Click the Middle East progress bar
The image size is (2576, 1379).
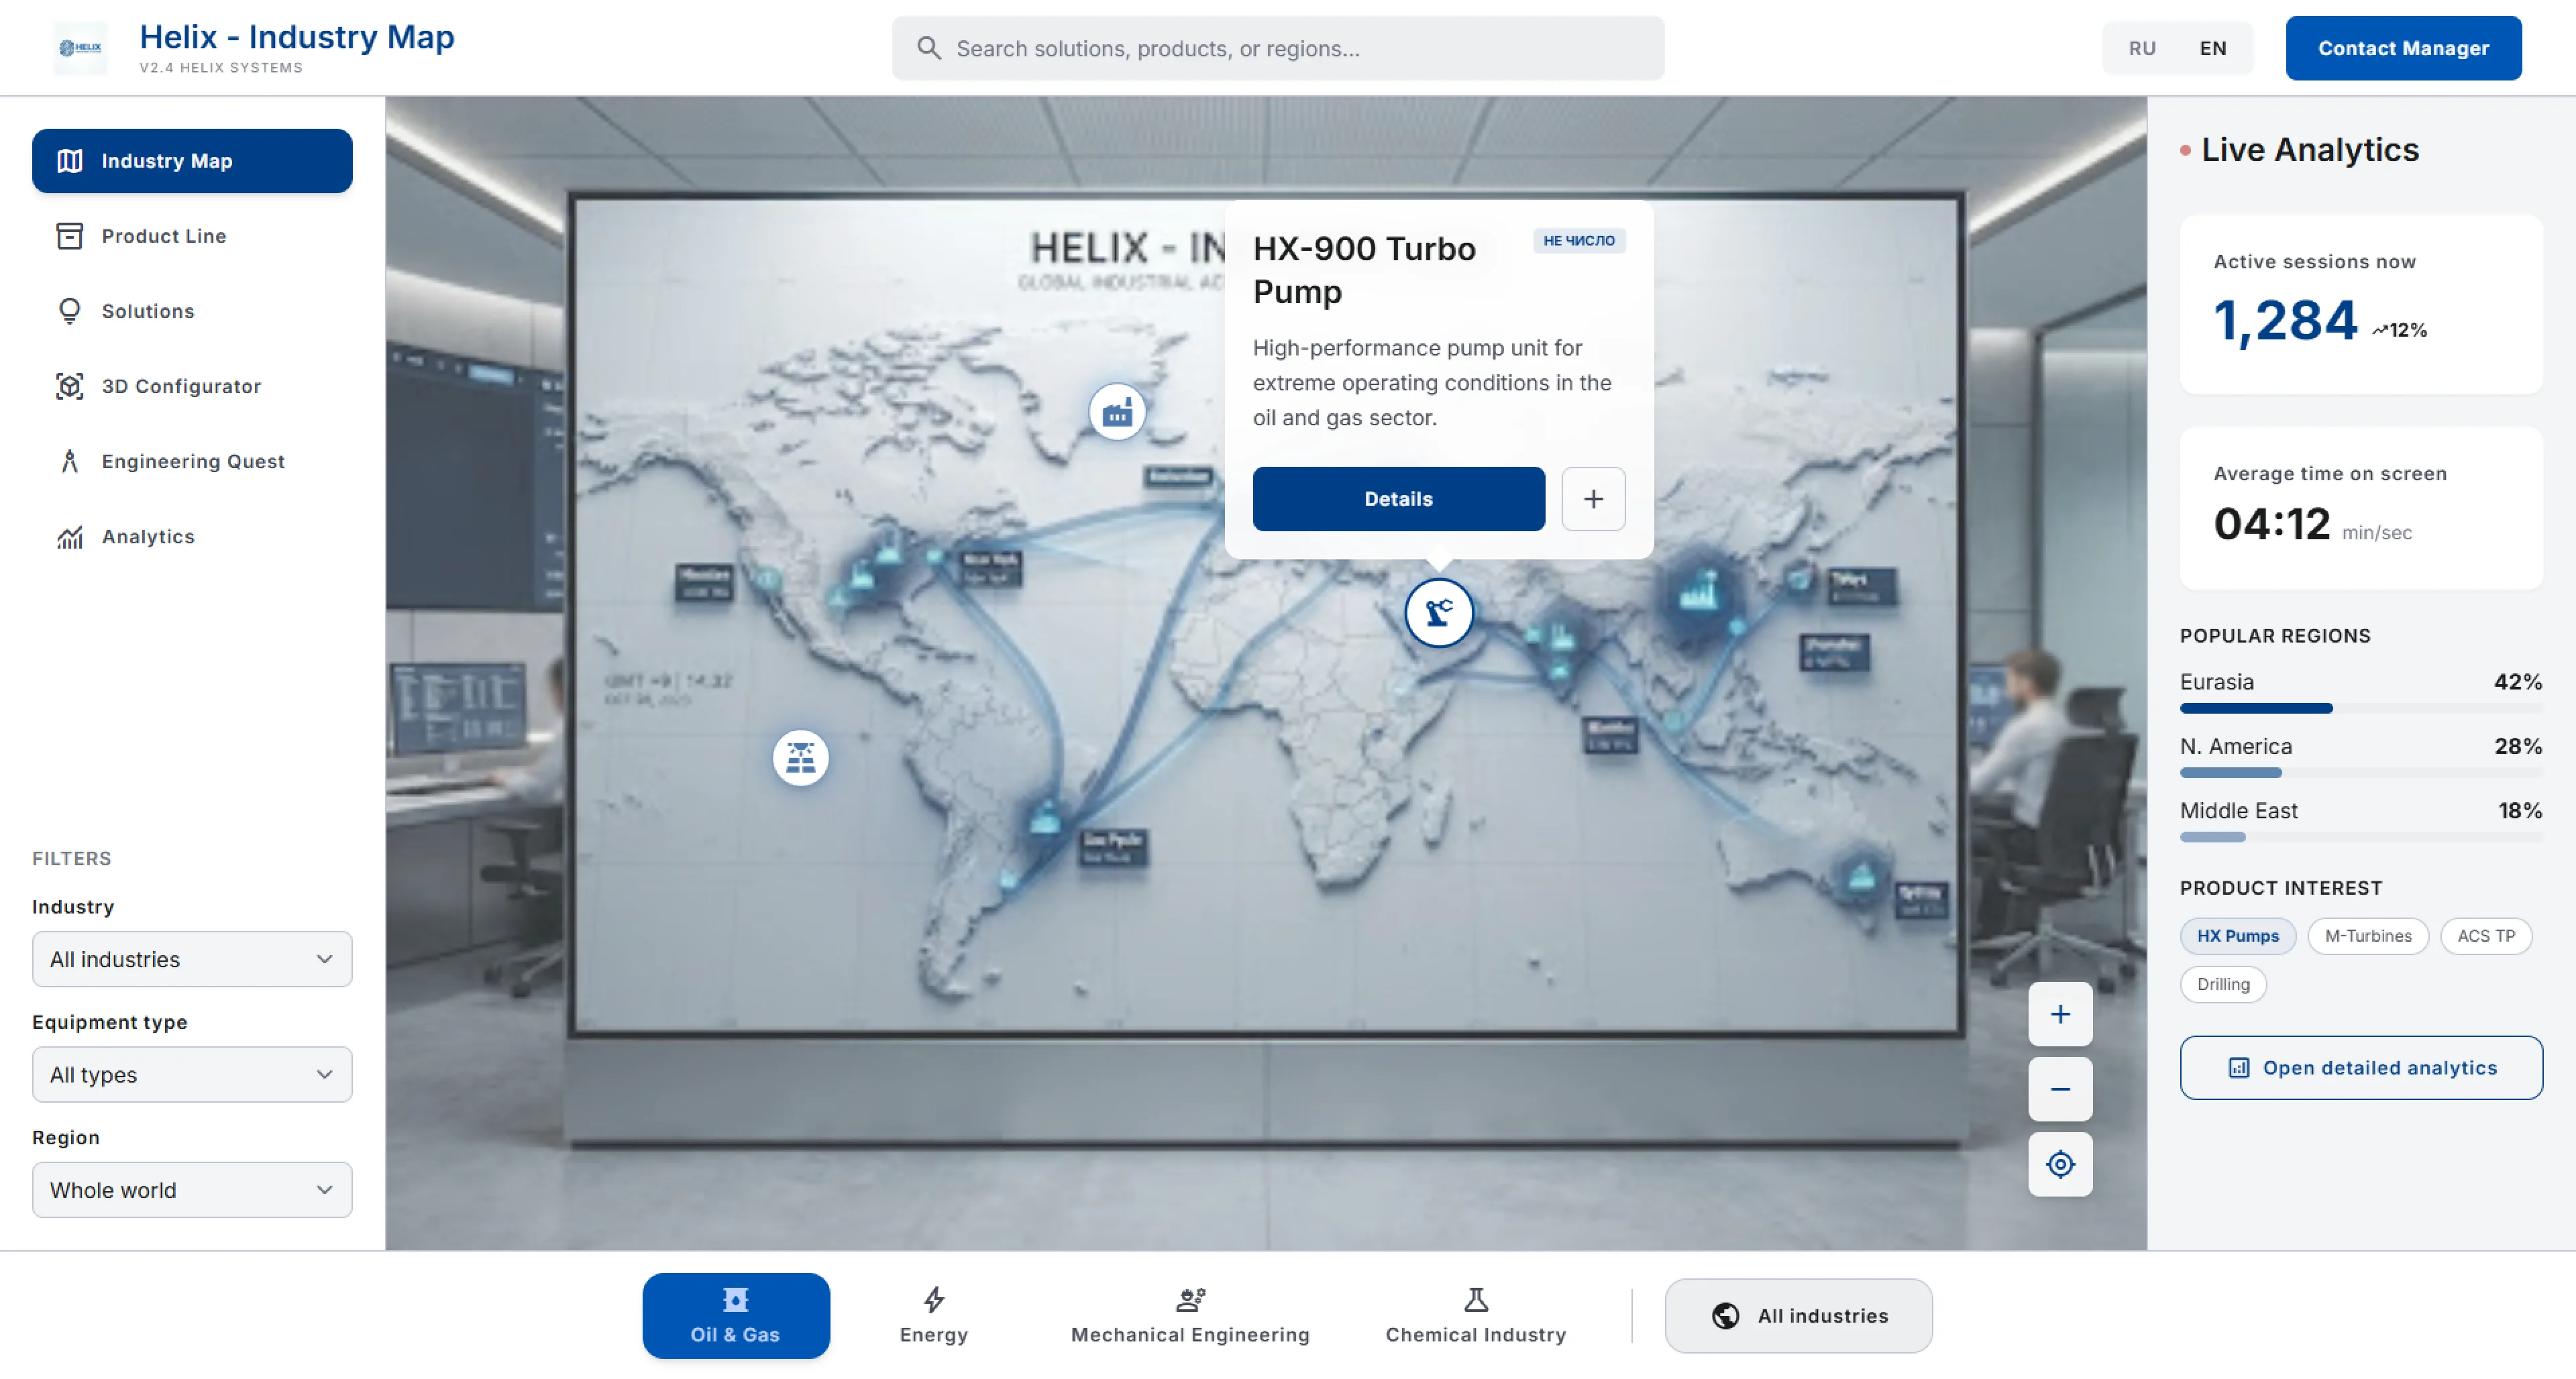[2361, 837]
